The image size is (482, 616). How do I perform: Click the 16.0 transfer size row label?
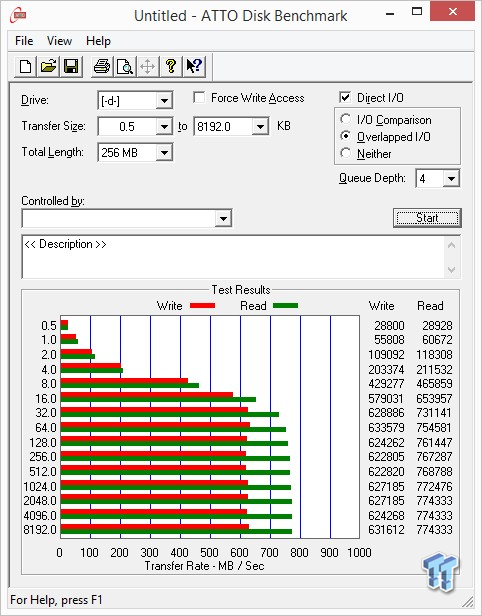(x=46, y=399)
